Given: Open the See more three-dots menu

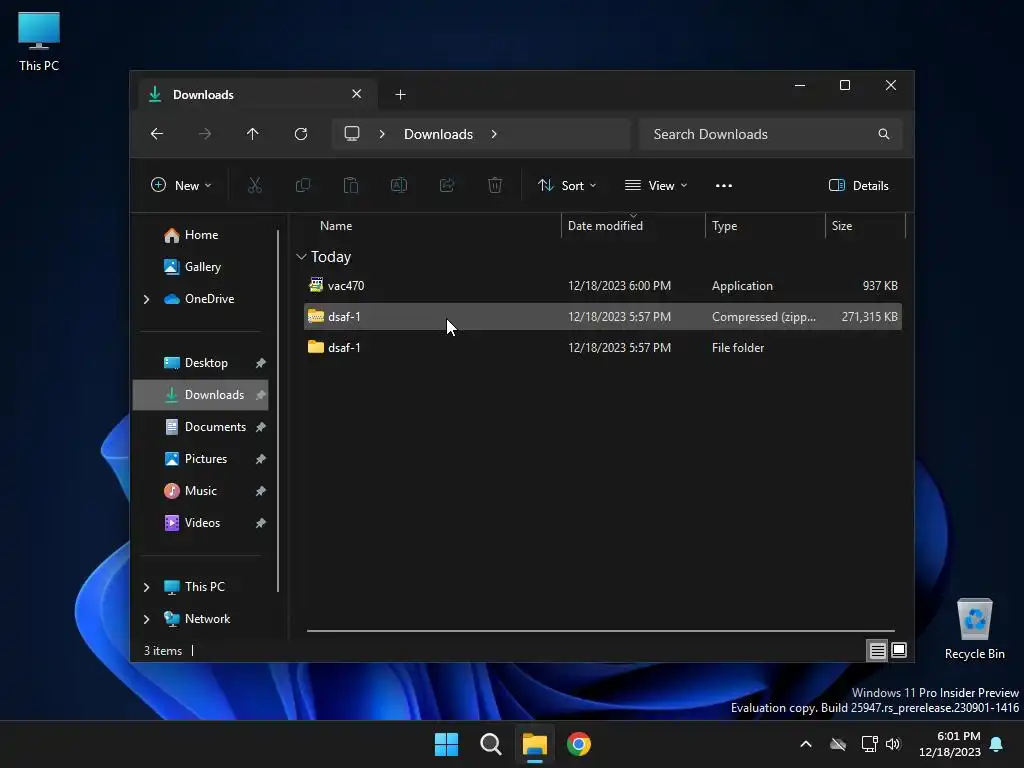Looking at the screenshot, I should point(724,185).
